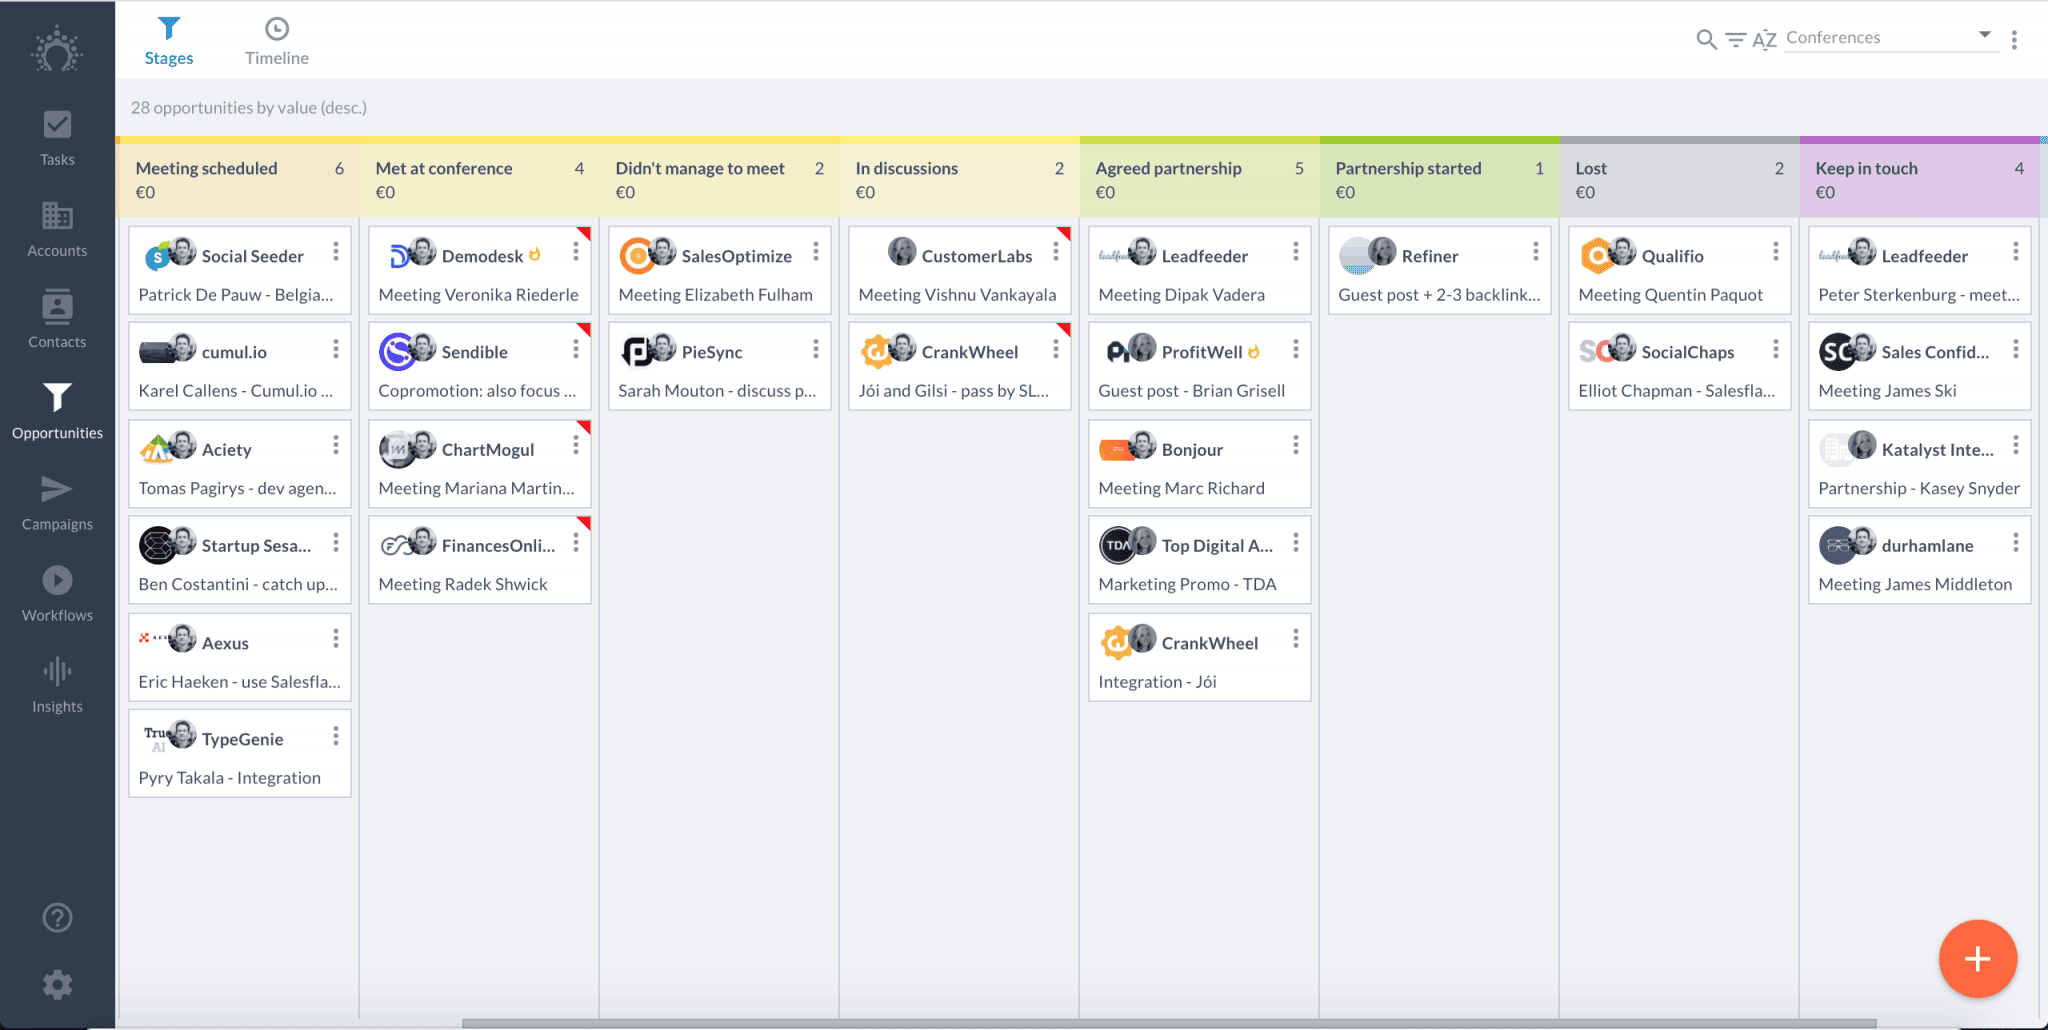Open three-dot menu on durhamlane card
The height and width of the screenshot is (1030, 2048).
point(2016,542)
